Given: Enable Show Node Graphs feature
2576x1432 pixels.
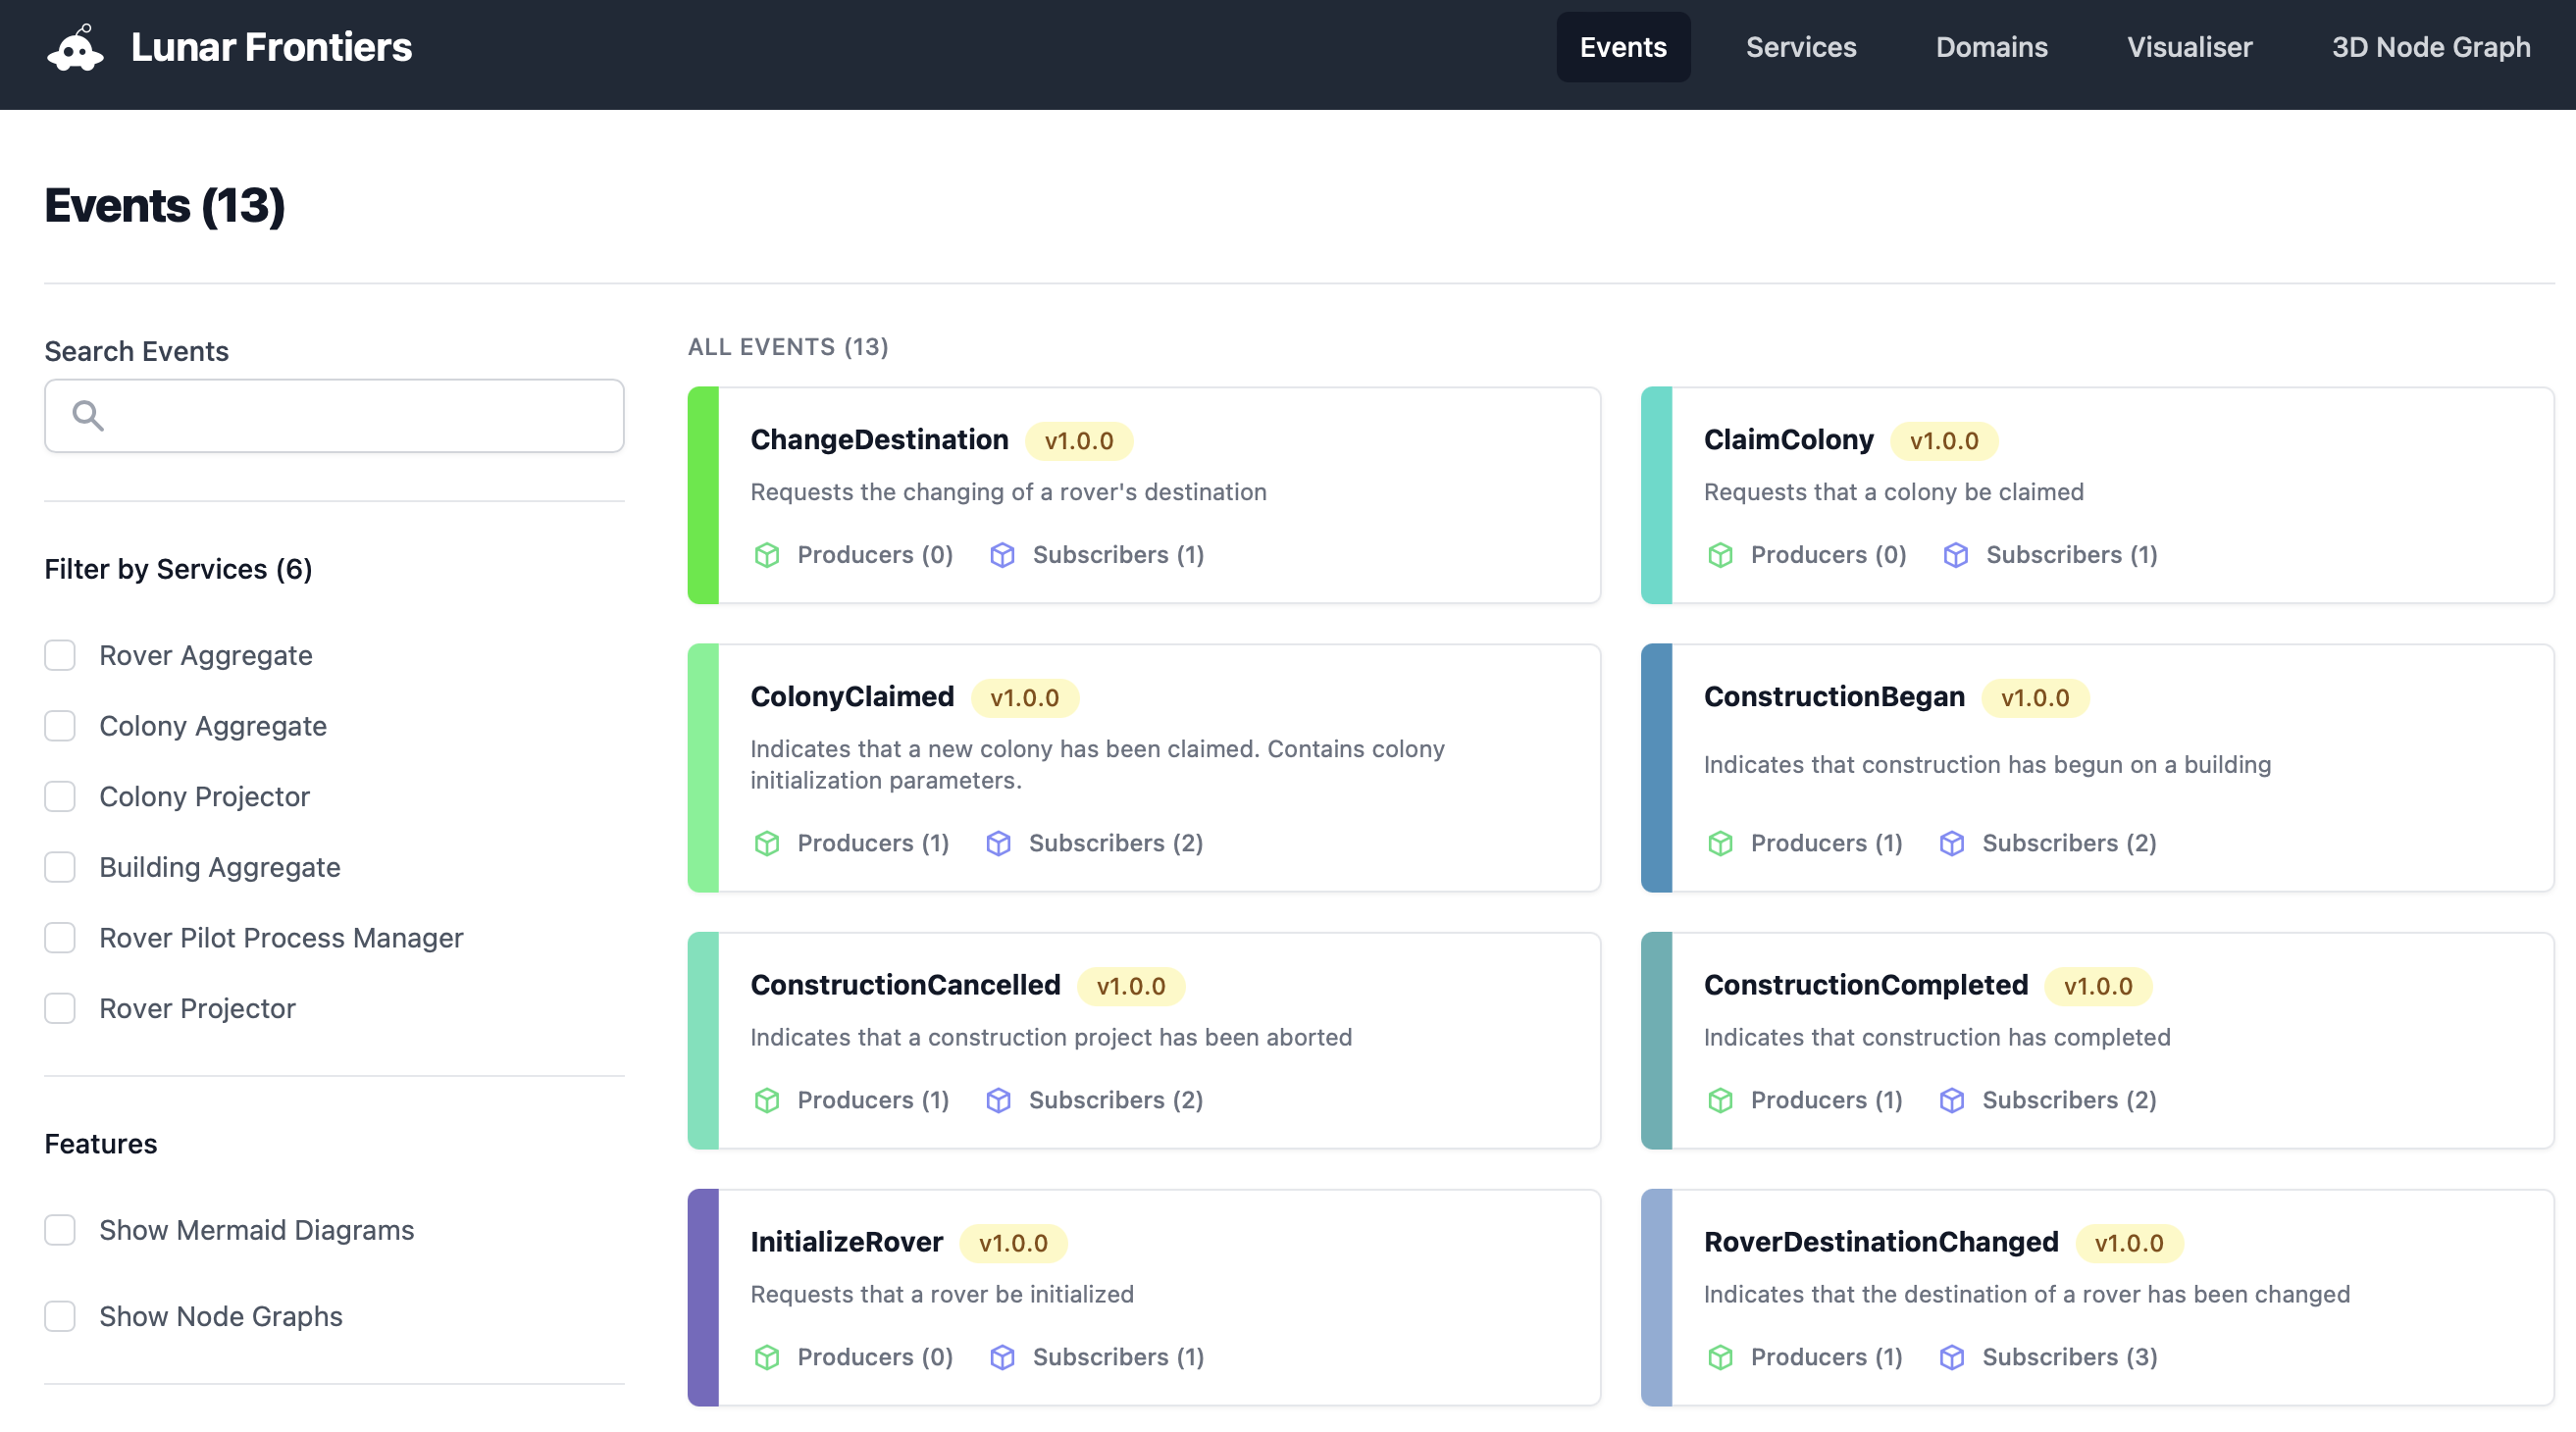Looking at the screenshot, I should [x=60, y=1315].
